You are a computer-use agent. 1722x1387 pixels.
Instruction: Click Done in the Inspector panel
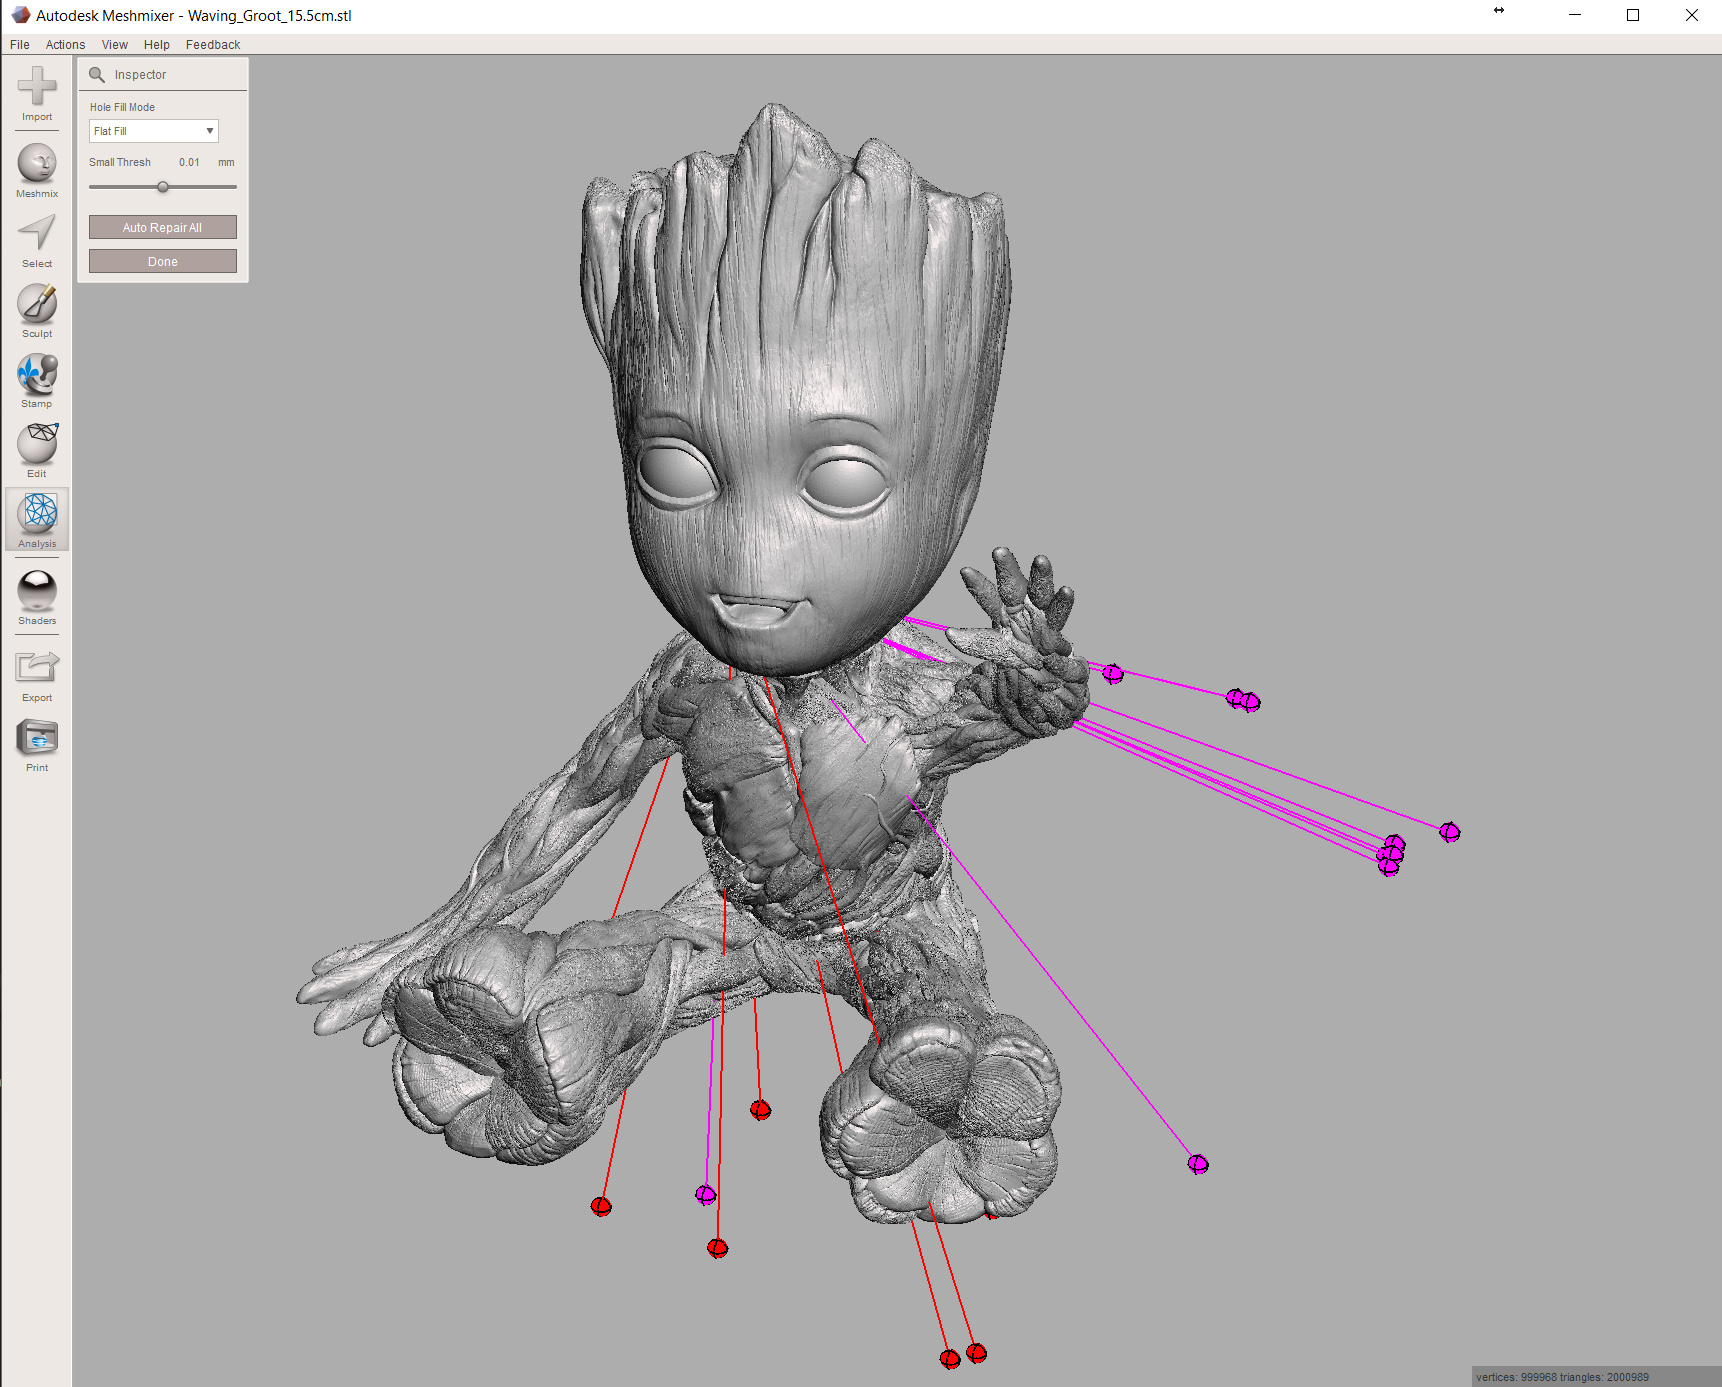163,262
